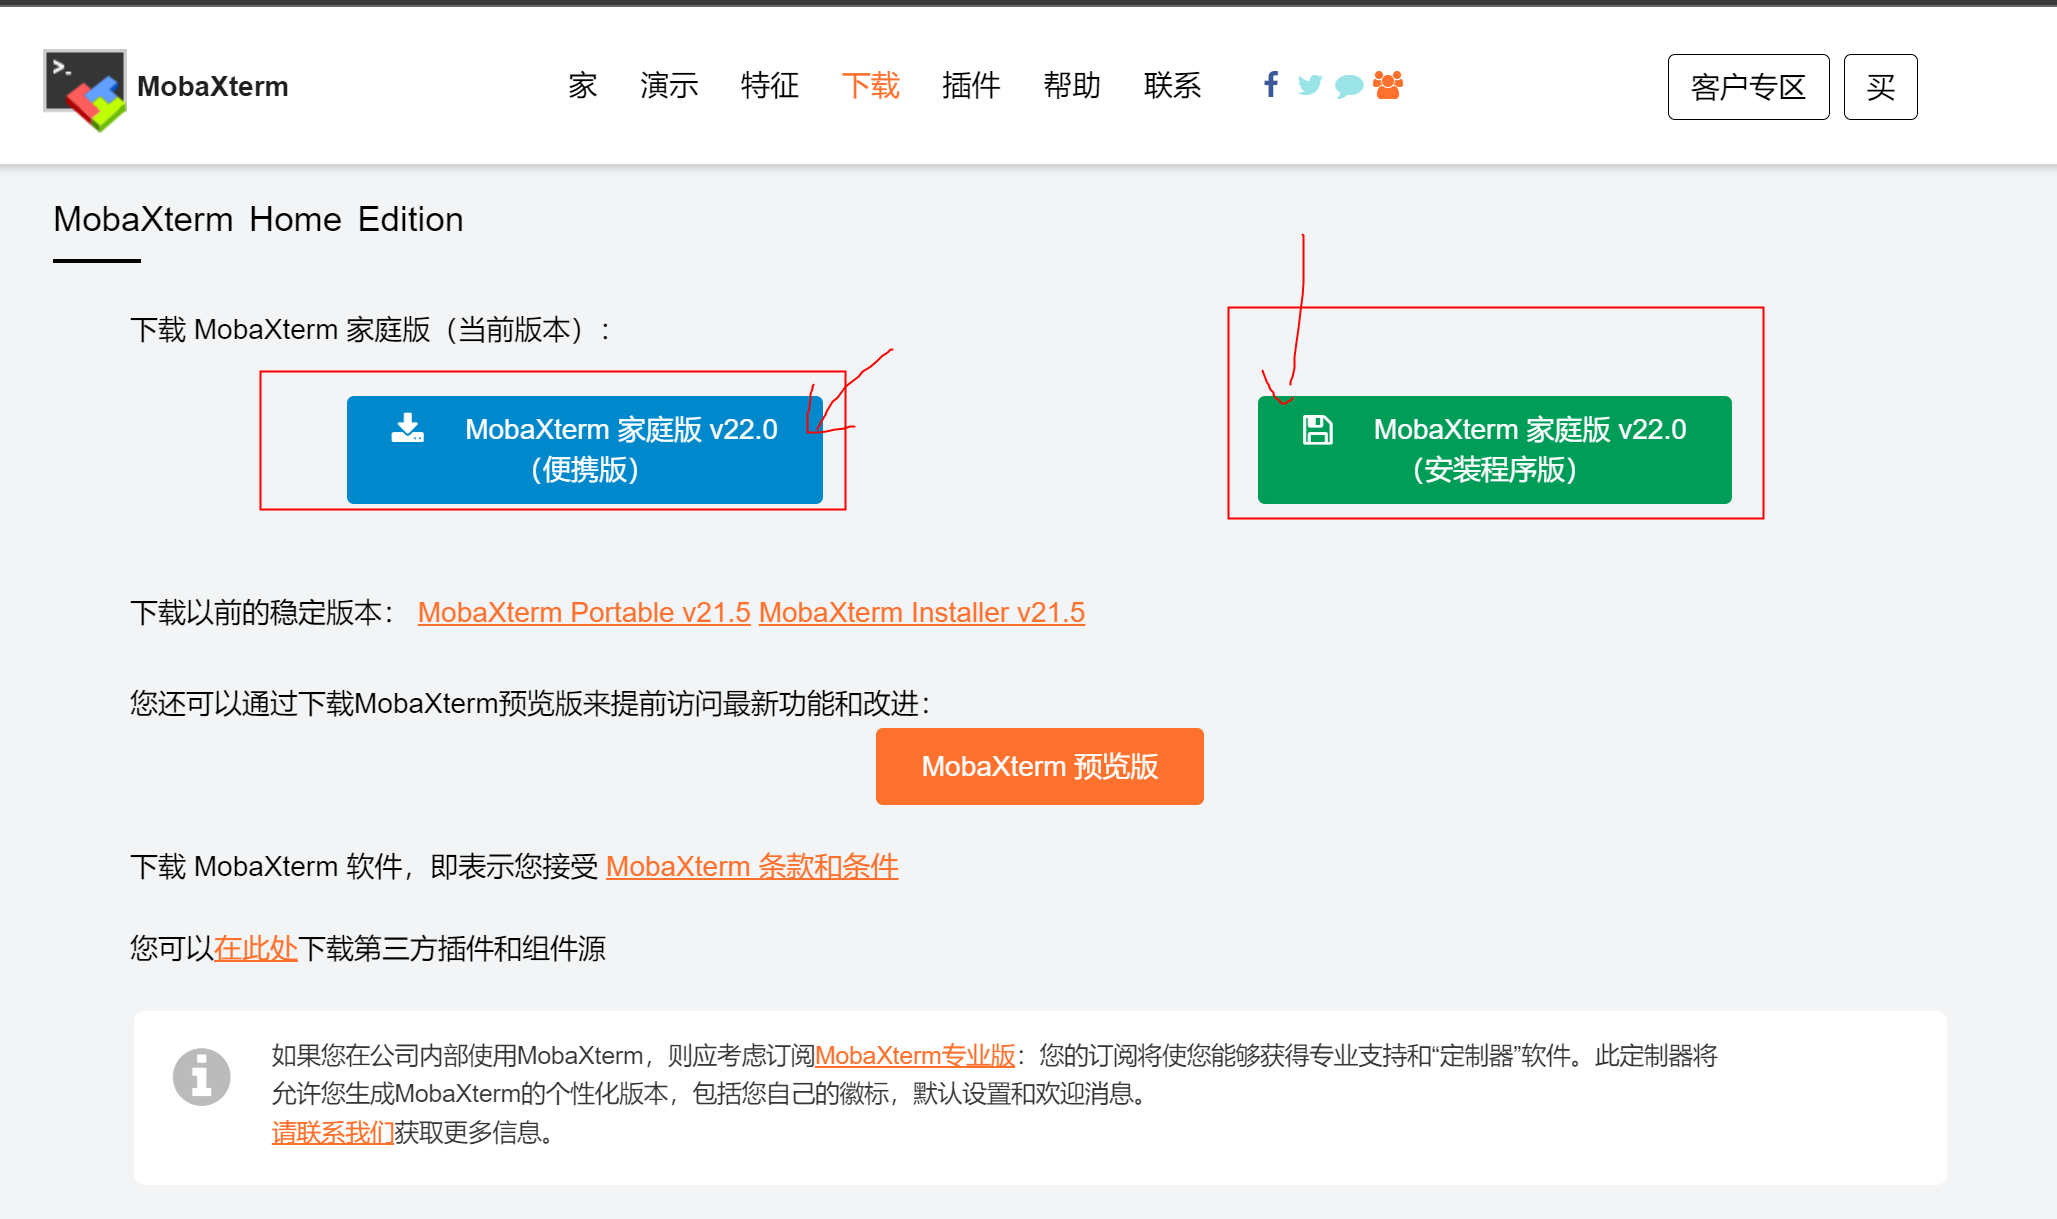Click the MobaXterm logo icon
Screen dimensions: 2057x1219
point(85,89)
